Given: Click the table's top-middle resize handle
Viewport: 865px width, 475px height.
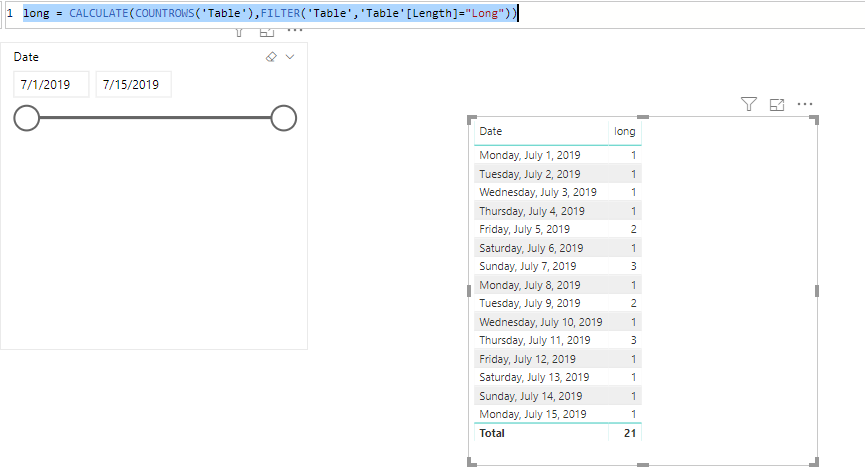Looking at the screenshot, I should coord(643,117).
